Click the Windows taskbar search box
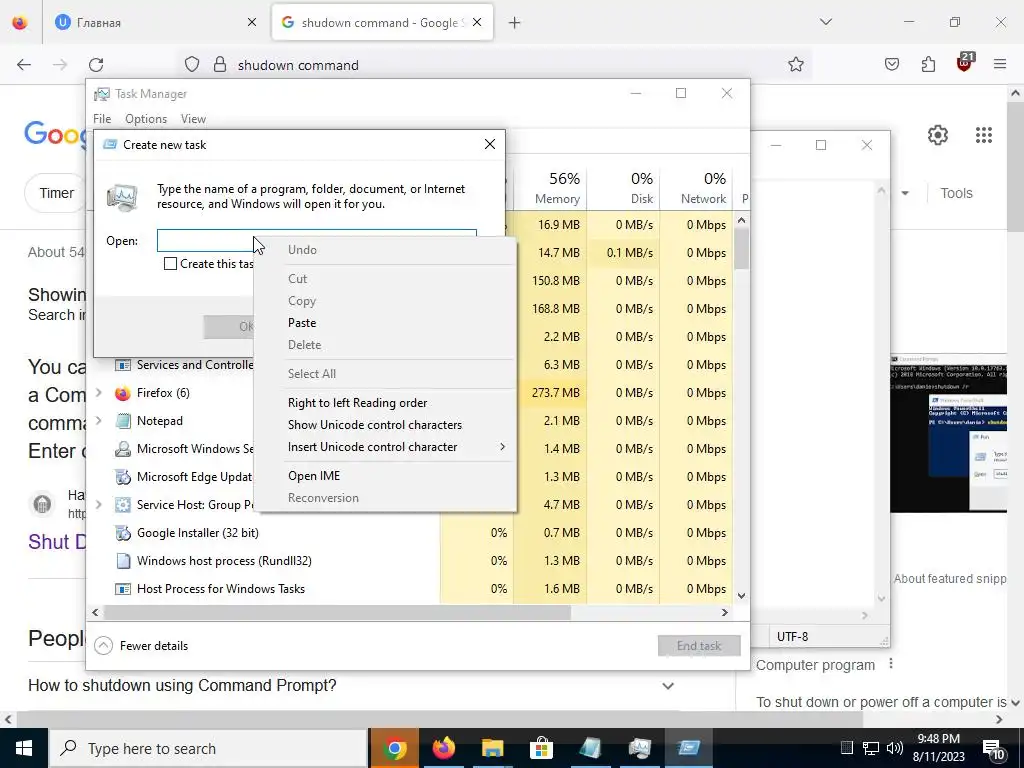1024x768 pixels. pyautogui.click(x=208, y=748)
